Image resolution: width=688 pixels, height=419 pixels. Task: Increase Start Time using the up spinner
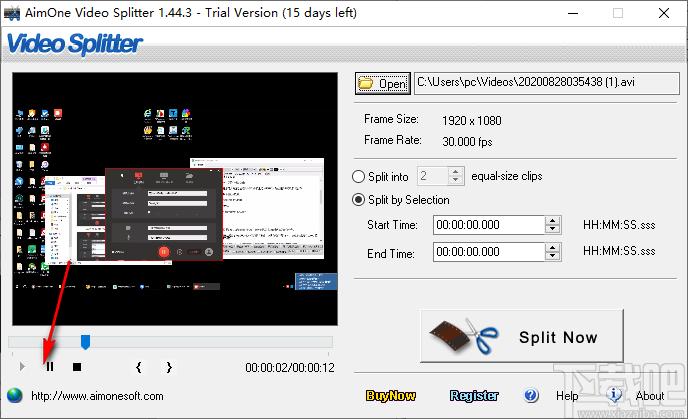click(x=552, y=221)
